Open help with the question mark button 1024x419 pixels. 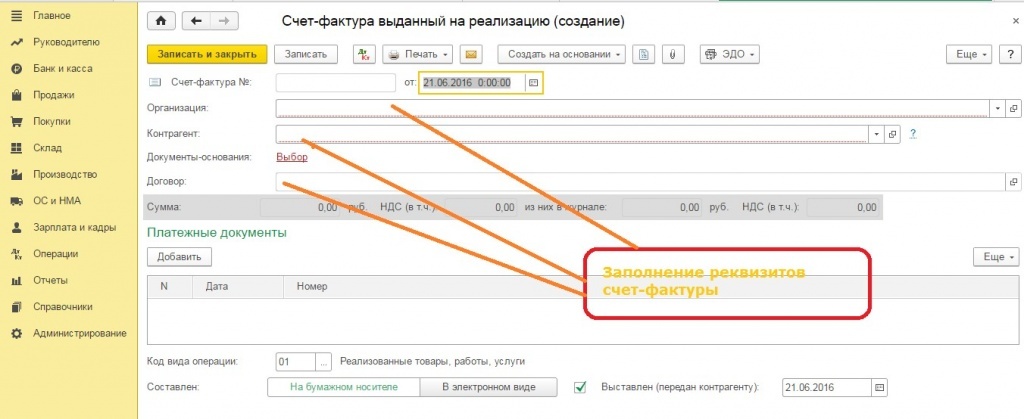pyautogui.click(x=1010, y=54)
